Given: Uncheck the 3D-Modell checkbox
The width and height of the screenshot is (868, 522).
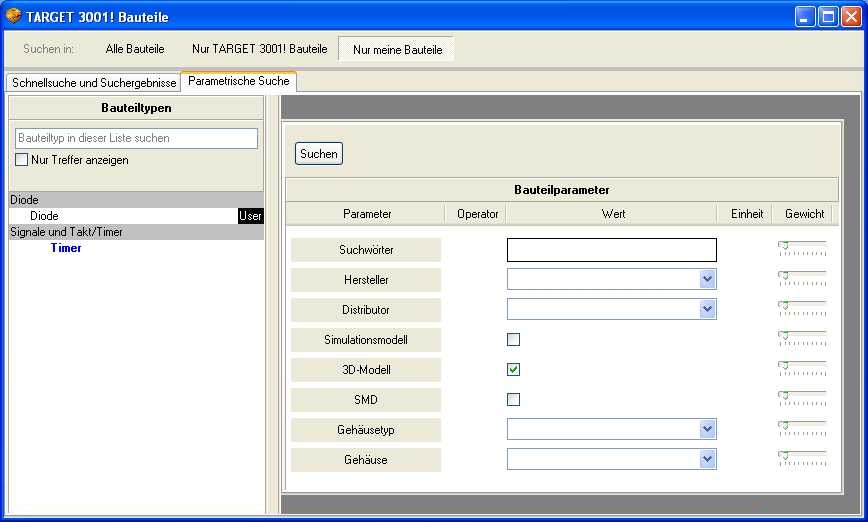Looking at the screenshot, I should pyautogui.click(x=513, y=370).
